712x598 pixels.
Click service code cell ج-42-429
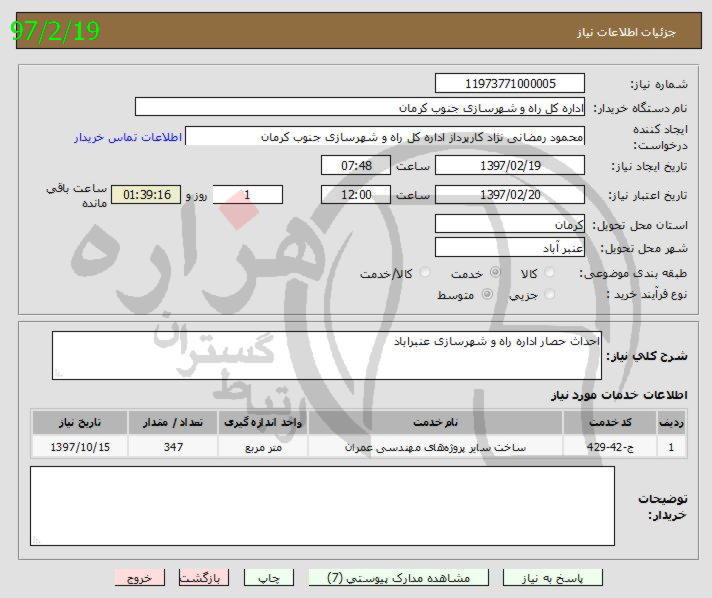(610, 447)
